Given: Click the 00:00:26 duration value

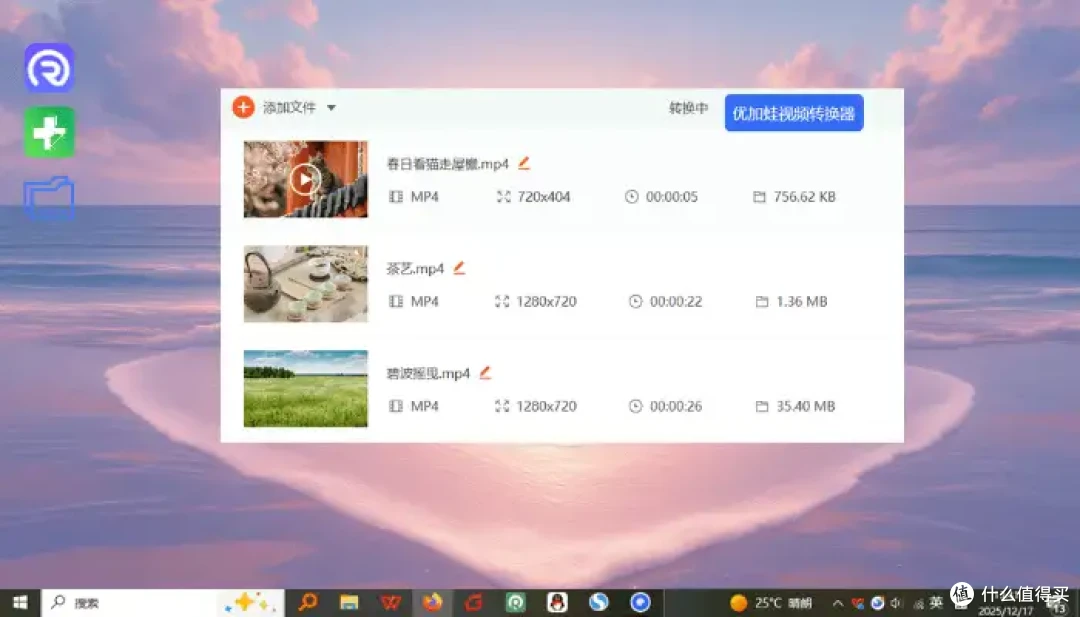Looking at the screenshot, I should 676,406.
